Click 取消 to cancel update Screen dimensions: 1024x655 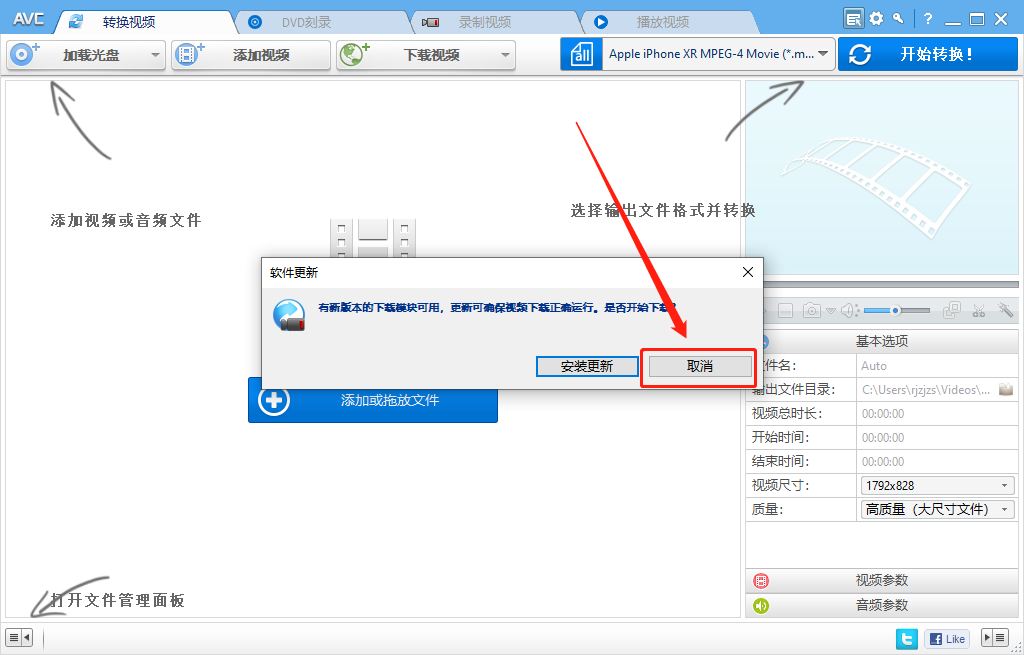point(700,366)
